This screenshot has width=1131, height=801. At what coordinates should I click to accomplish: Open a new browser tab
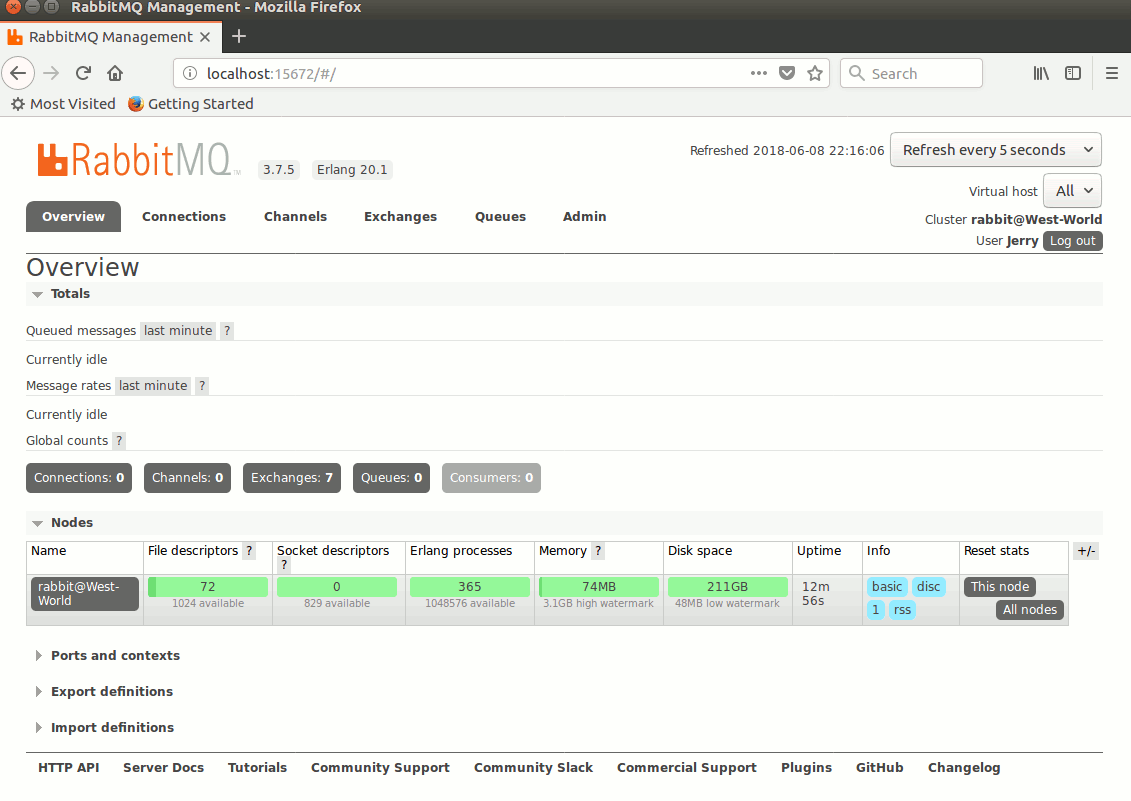pos(239,36)
